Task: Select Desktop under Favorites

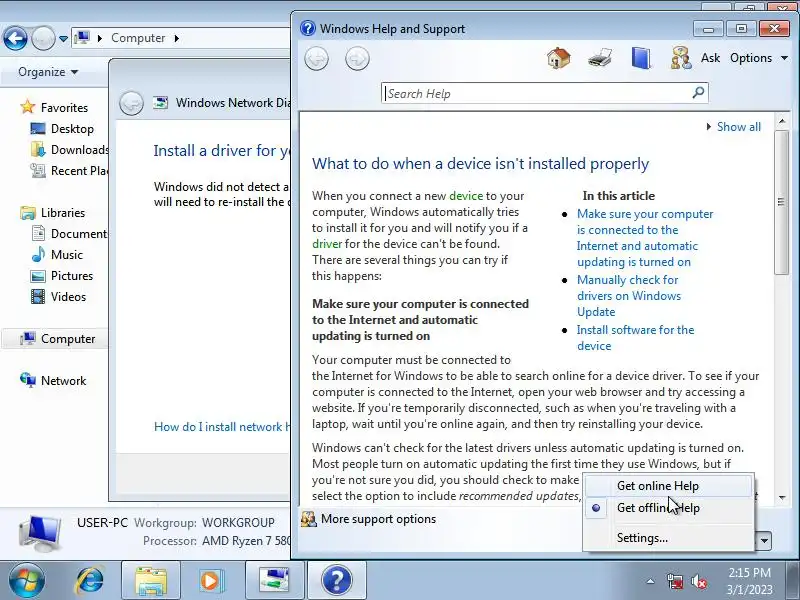Action: [72, 129]
